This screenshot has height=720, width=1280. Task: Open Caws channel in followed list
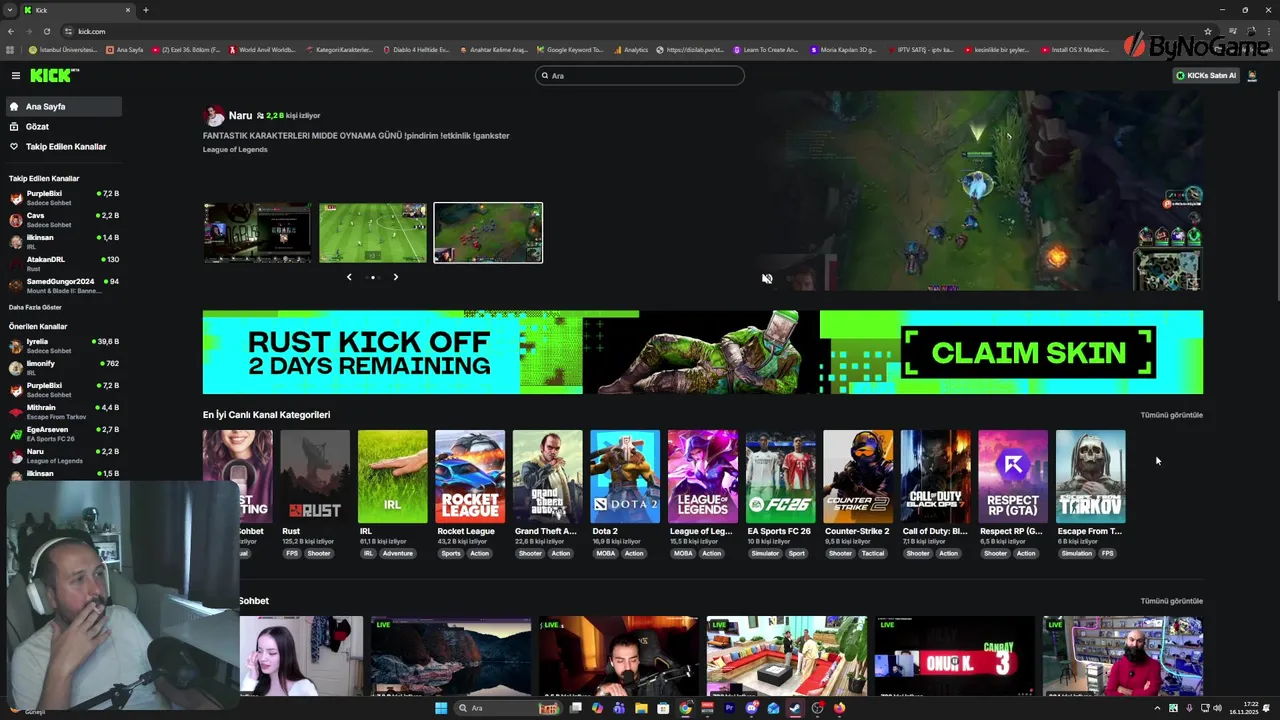(x=63, y=219)
